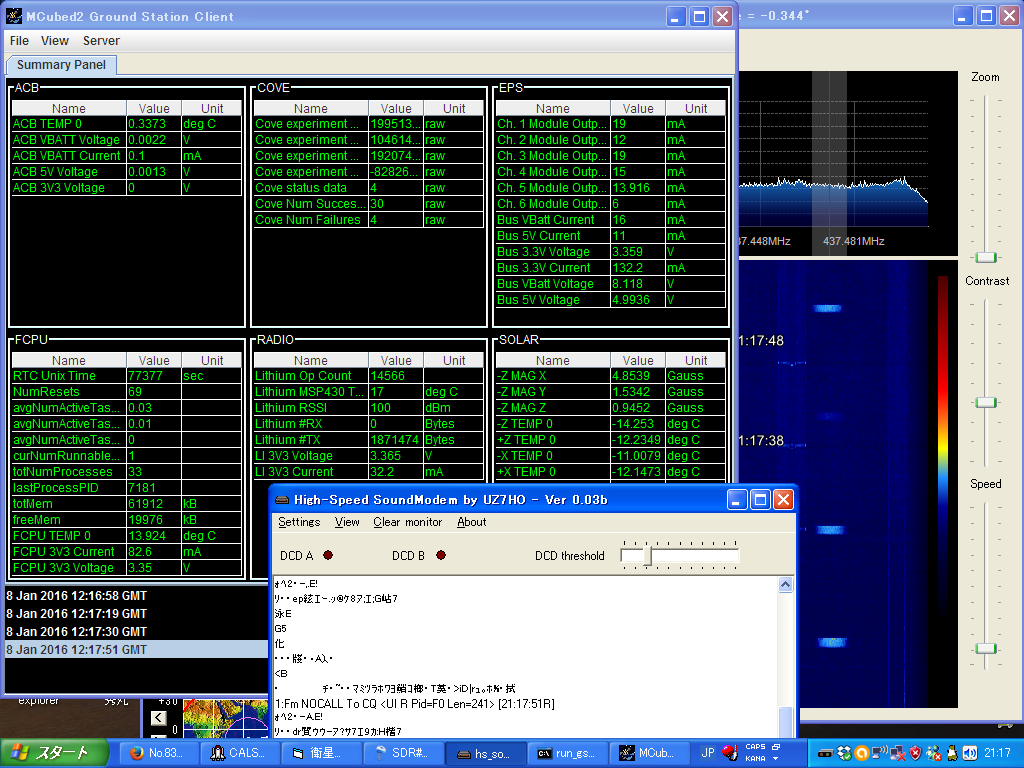Screen dimensions: 1024x768
Task: Open the Server menu
Action: 101,40
